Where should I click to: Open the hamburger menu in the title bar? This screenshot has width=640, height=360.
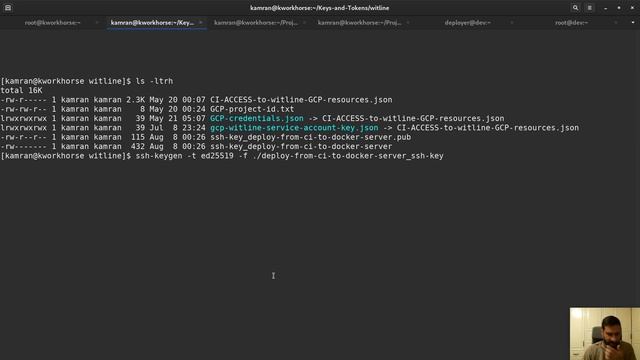pos(589,8)
